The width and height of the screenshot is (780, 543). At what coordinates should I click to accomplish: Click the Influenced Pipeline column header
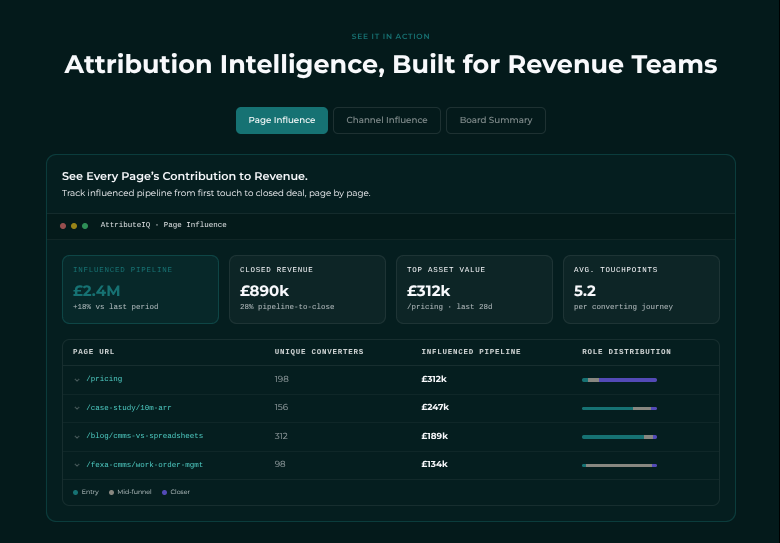[x=471, y=352]
